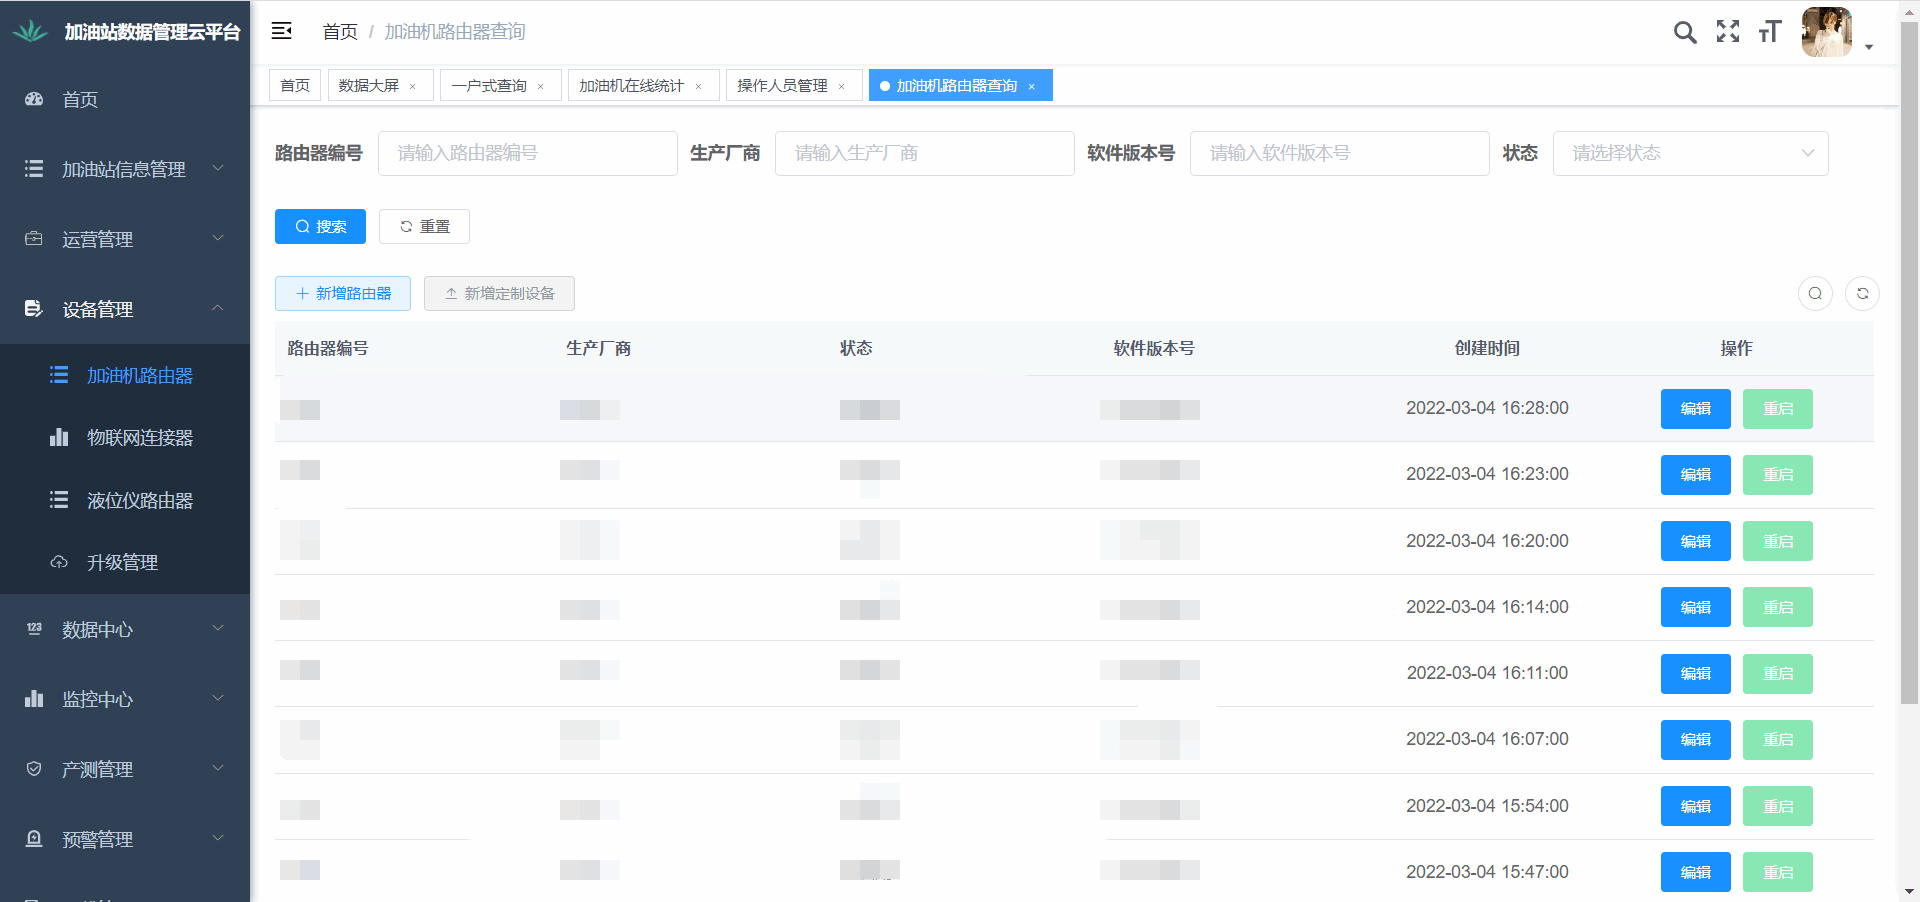Refresh table with round refresh icon
Viewport: 1920px width, 902px height.
(x=1862, y=293)
